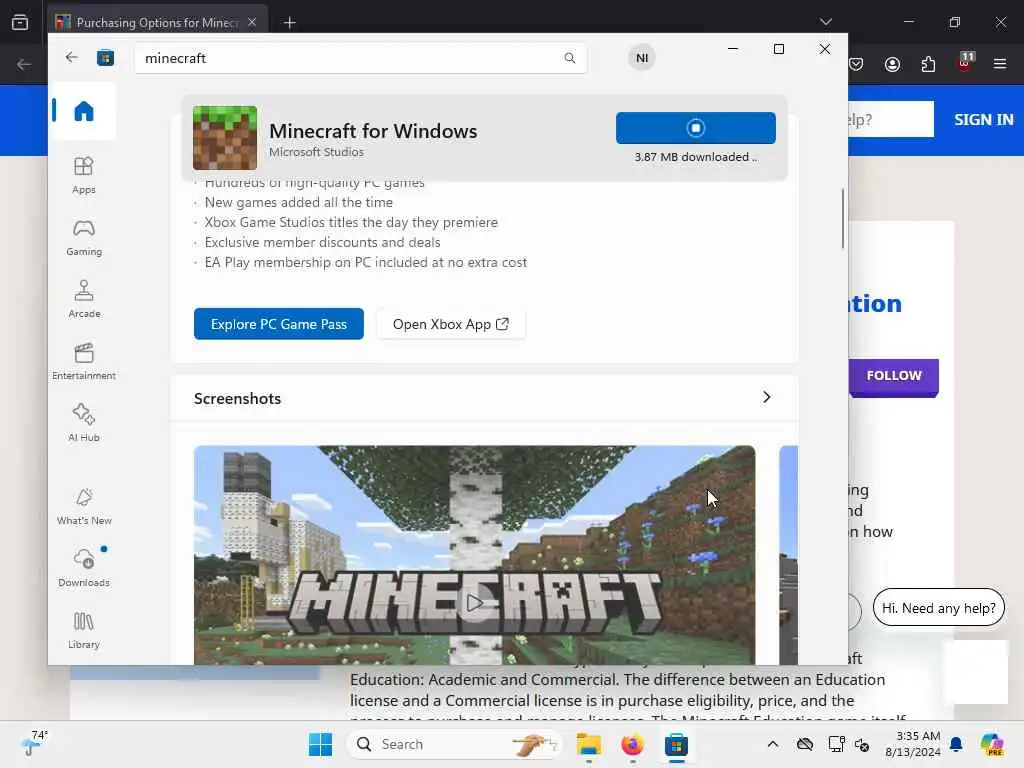
Task: Click 3.87 MB downloaded status text
Action: point(696,157)
